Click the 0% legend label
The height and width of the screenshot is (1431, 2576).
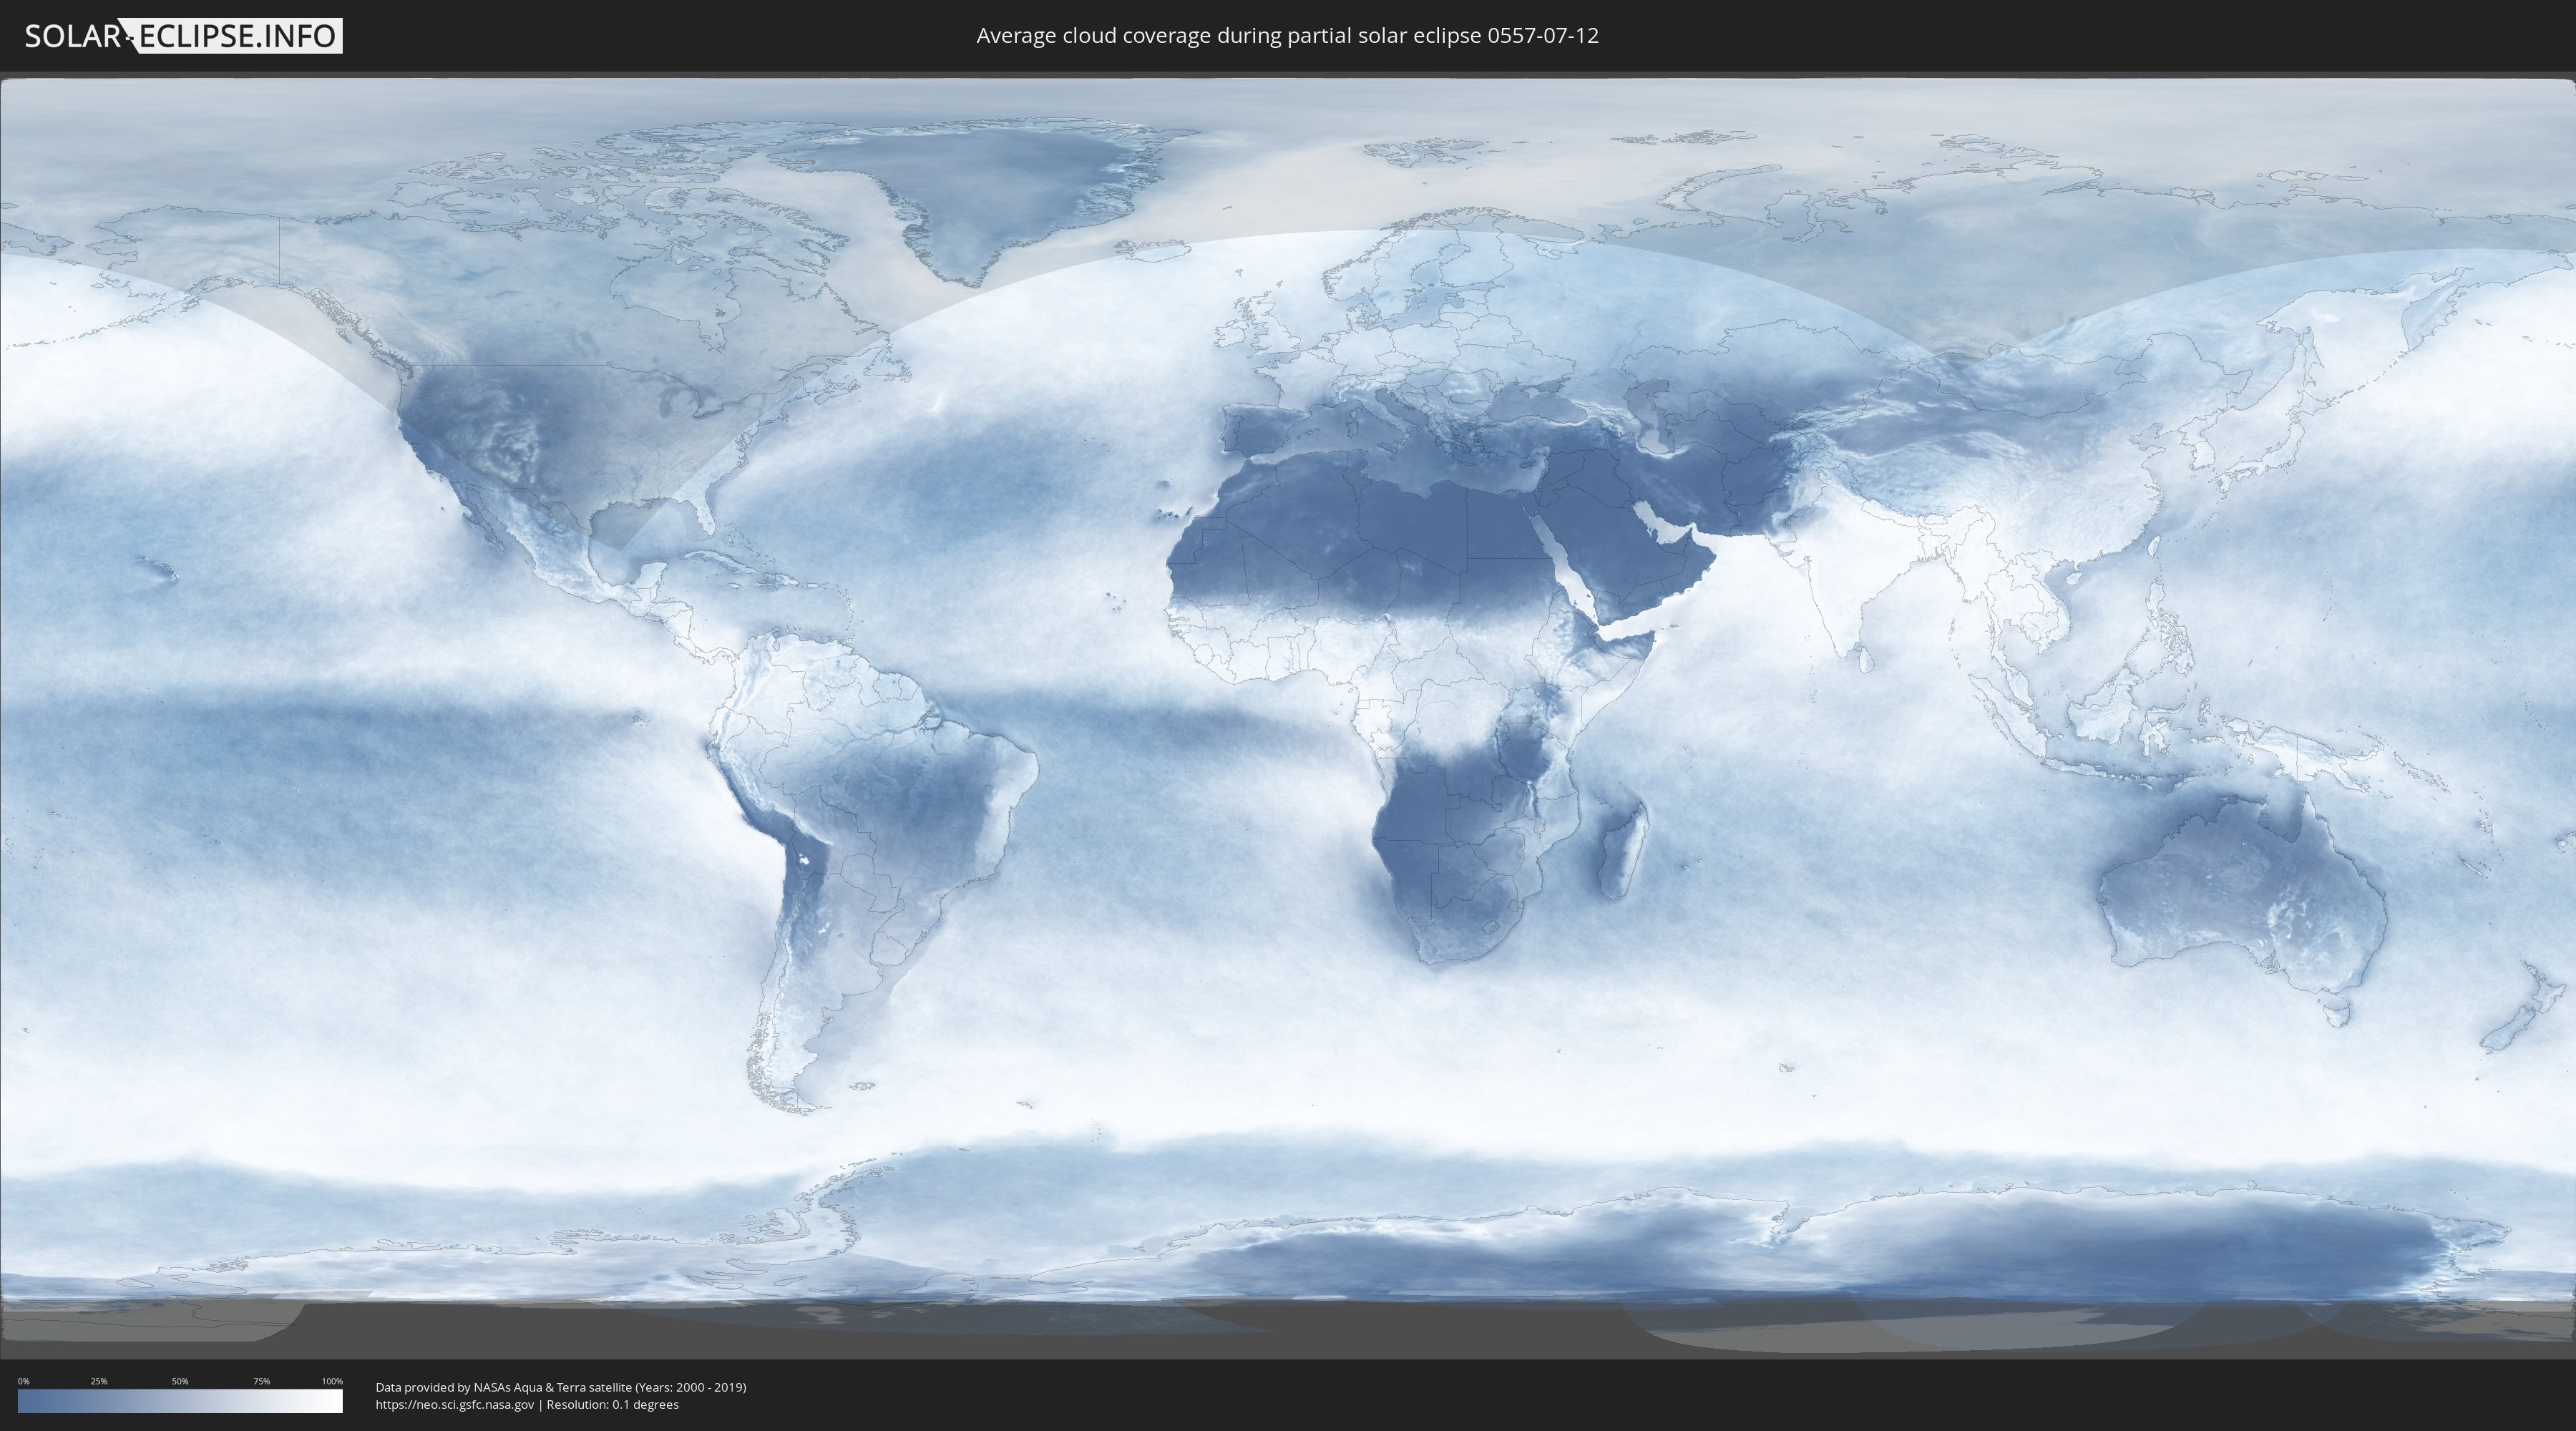[23, 1381]
